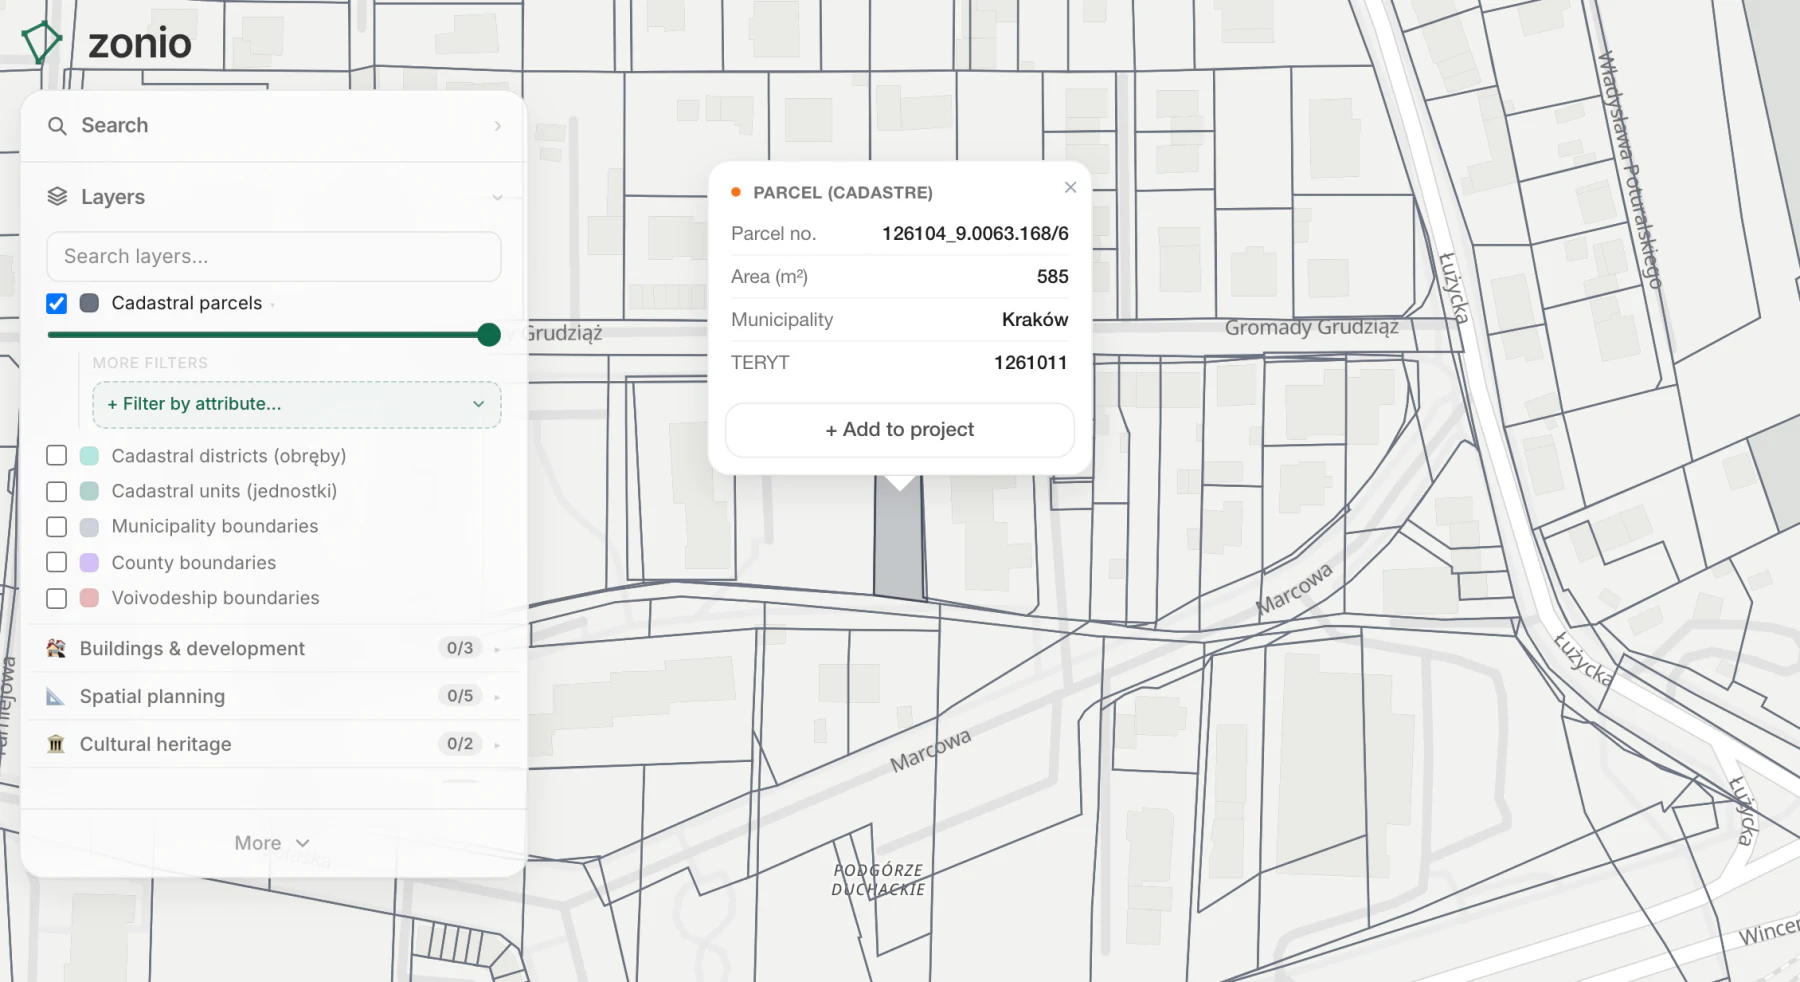Click parcel number 126104_9.0063.168/6
The width and height of the screenshot is (1800, 982).
point(975,234)
